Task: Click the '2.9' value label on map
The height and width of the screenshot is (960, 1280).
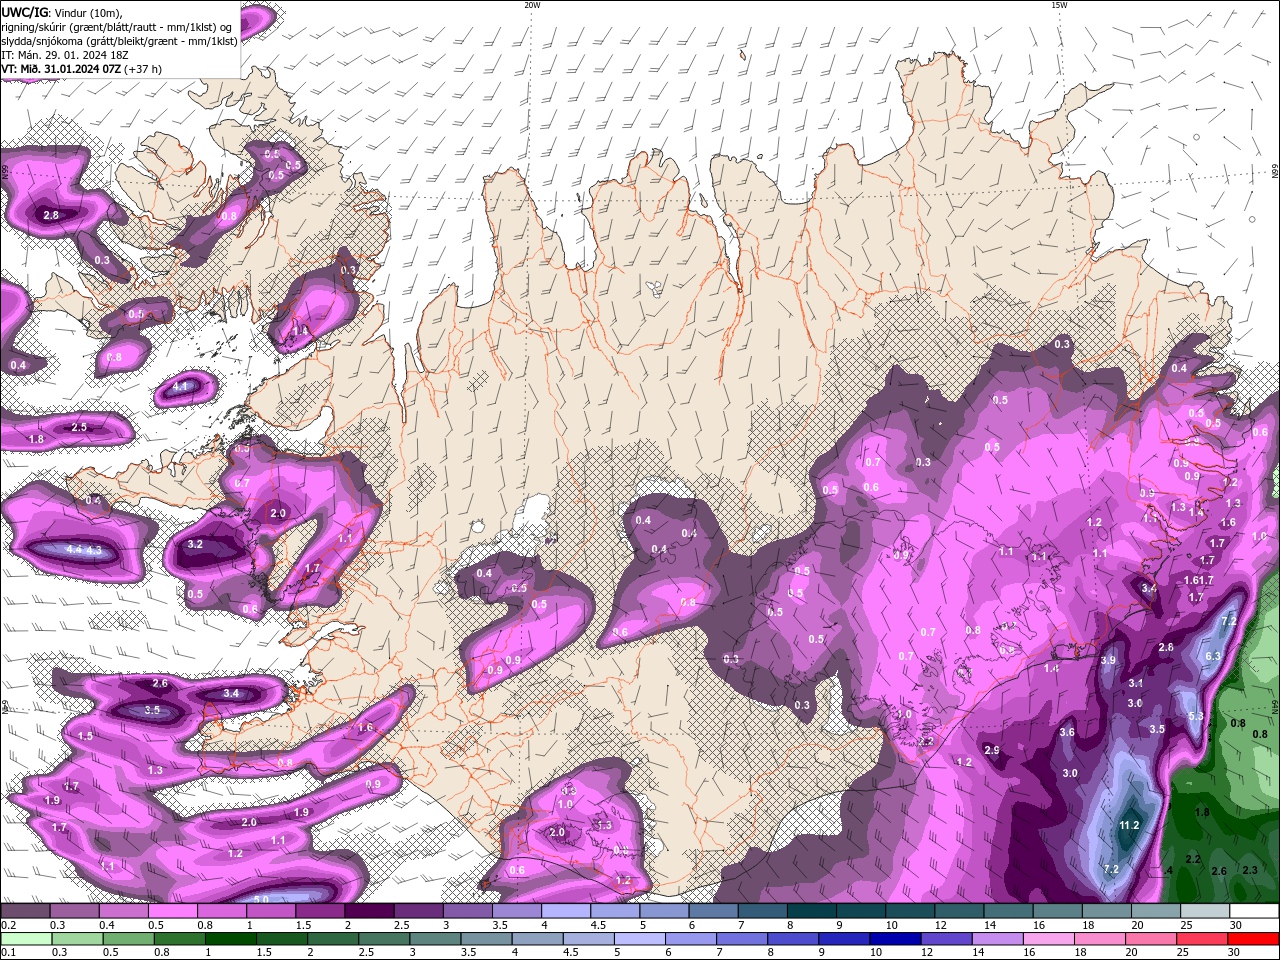Action: click(x=992, y=750)
